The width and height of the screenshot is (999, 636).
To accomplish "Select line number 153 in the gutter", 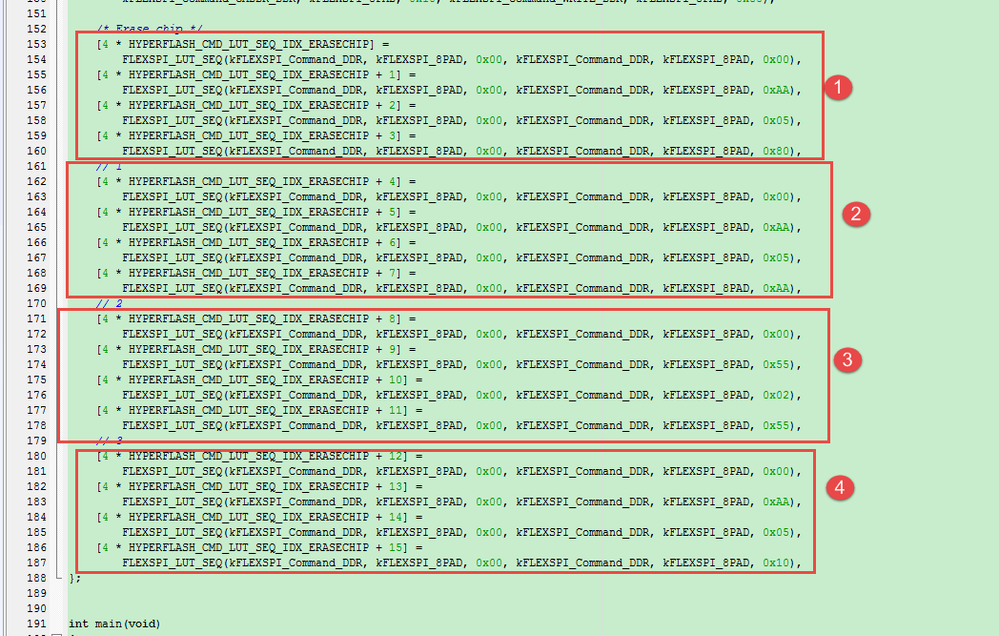I will [36, 44].
